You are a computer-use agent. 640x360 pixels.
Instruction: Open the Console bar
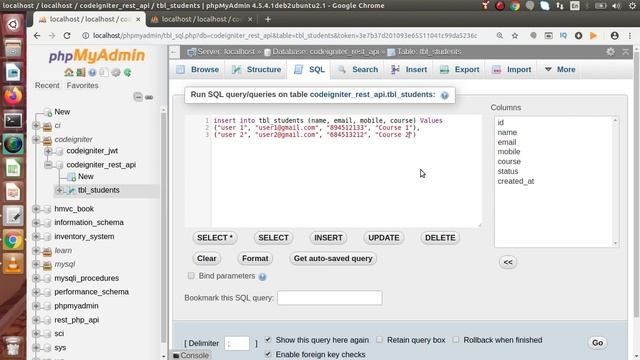click(191, 356)
